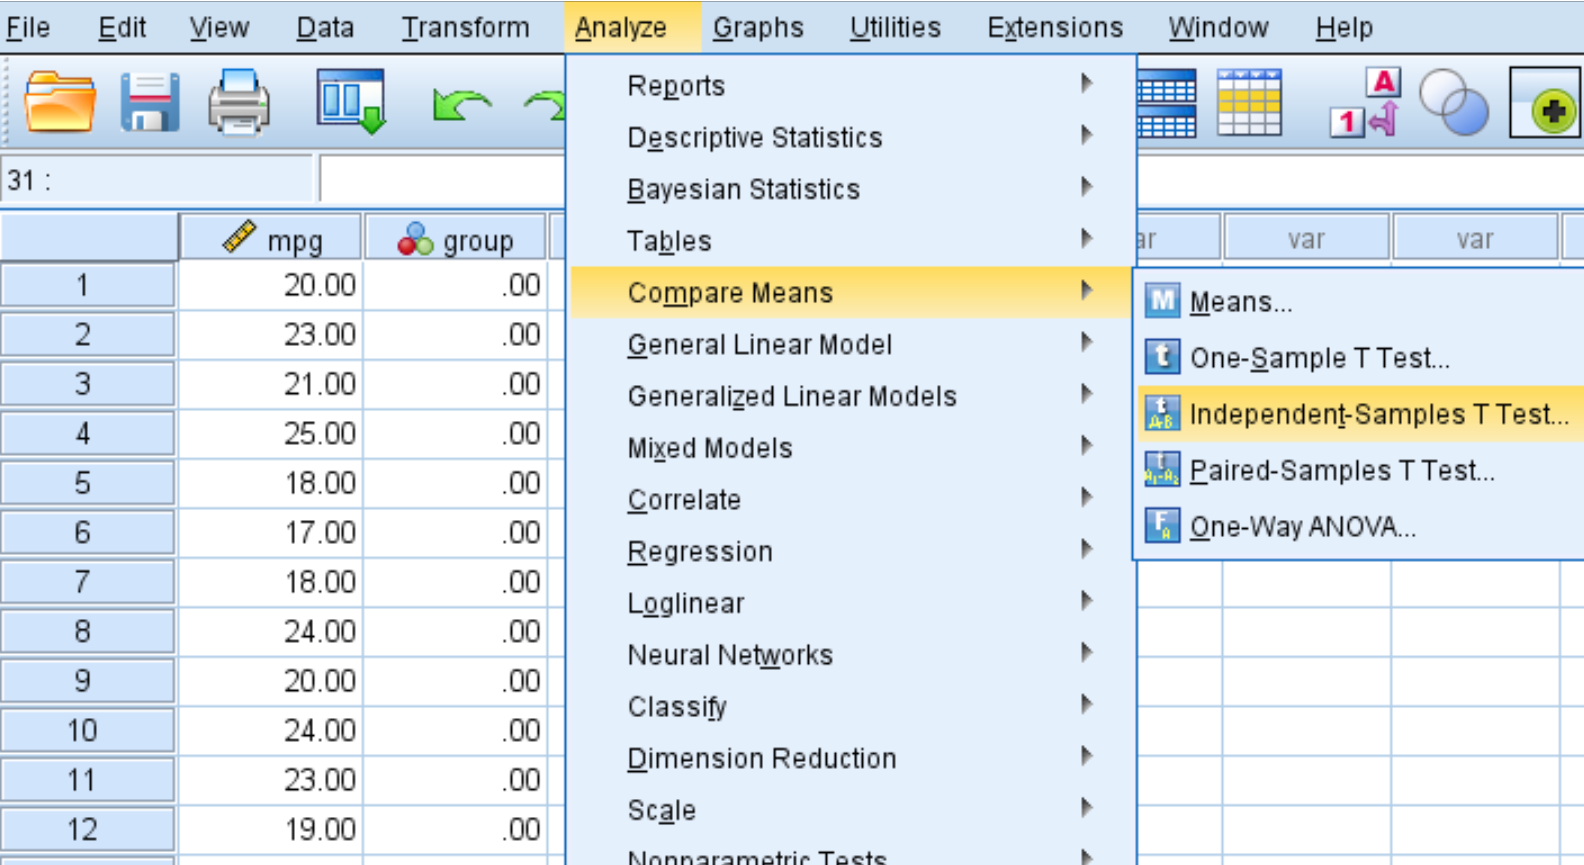Select row header 1
The image size is (1584, 865).
[x=88, y=285]
